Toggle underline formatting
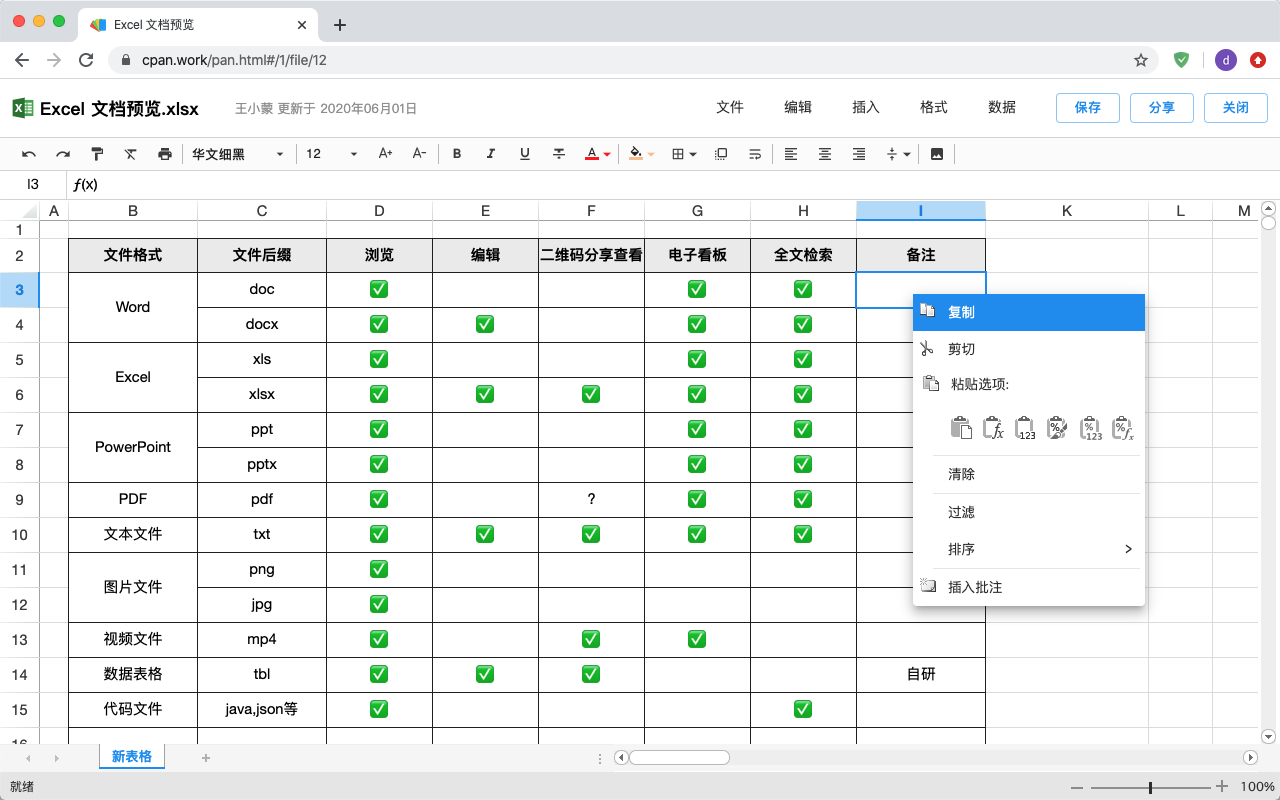The image size is (1280, 800). coord(525,154)
